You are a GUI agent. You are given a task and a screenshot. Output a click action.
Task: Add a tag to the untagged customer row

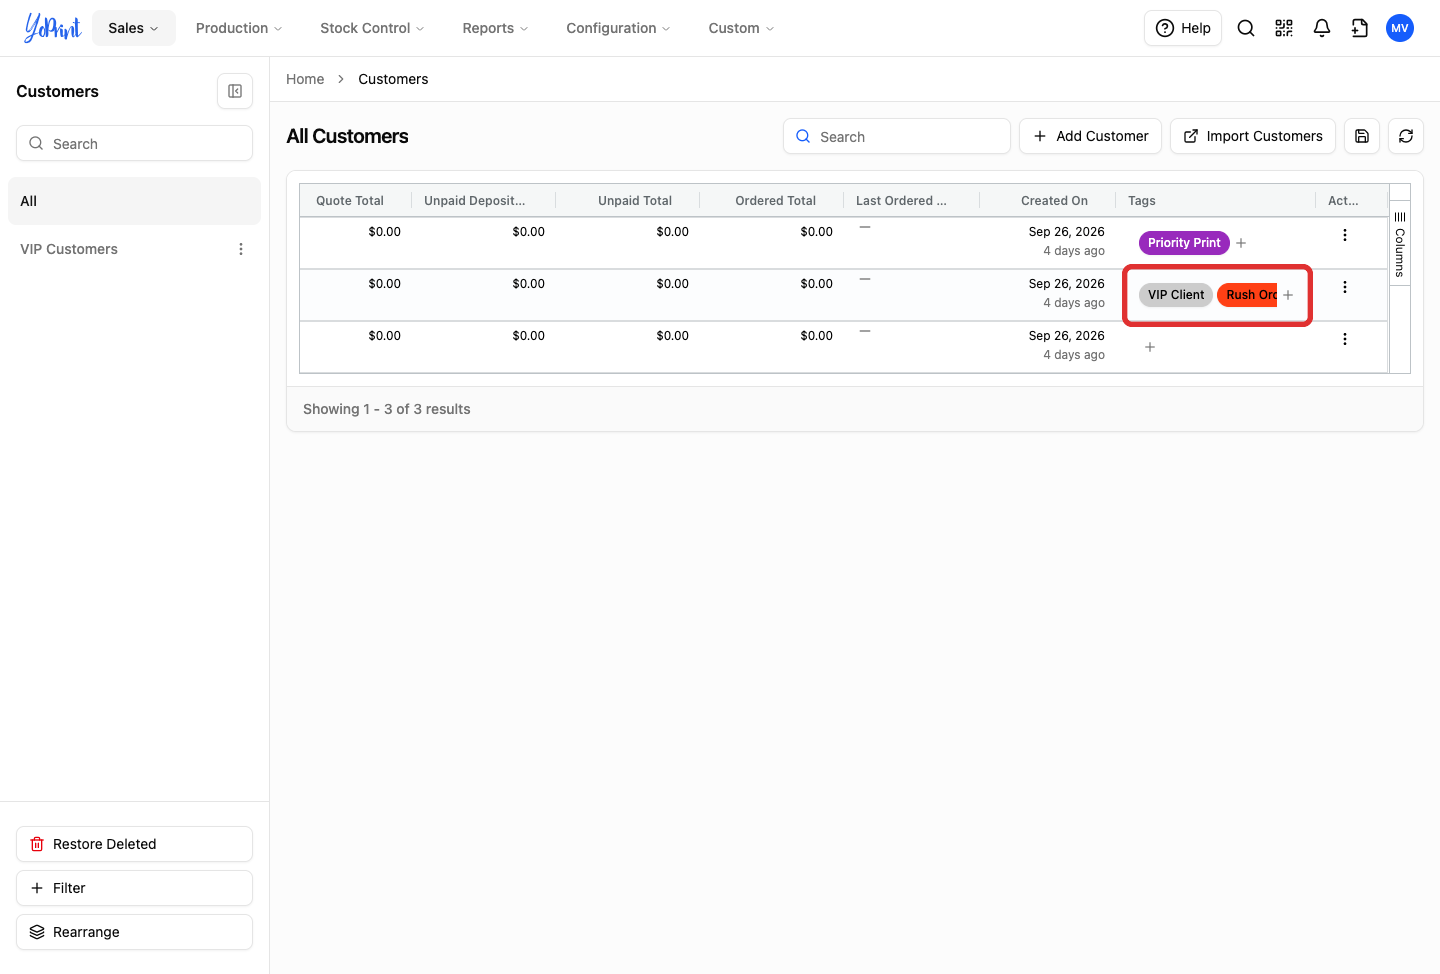tap(1150, 347)
